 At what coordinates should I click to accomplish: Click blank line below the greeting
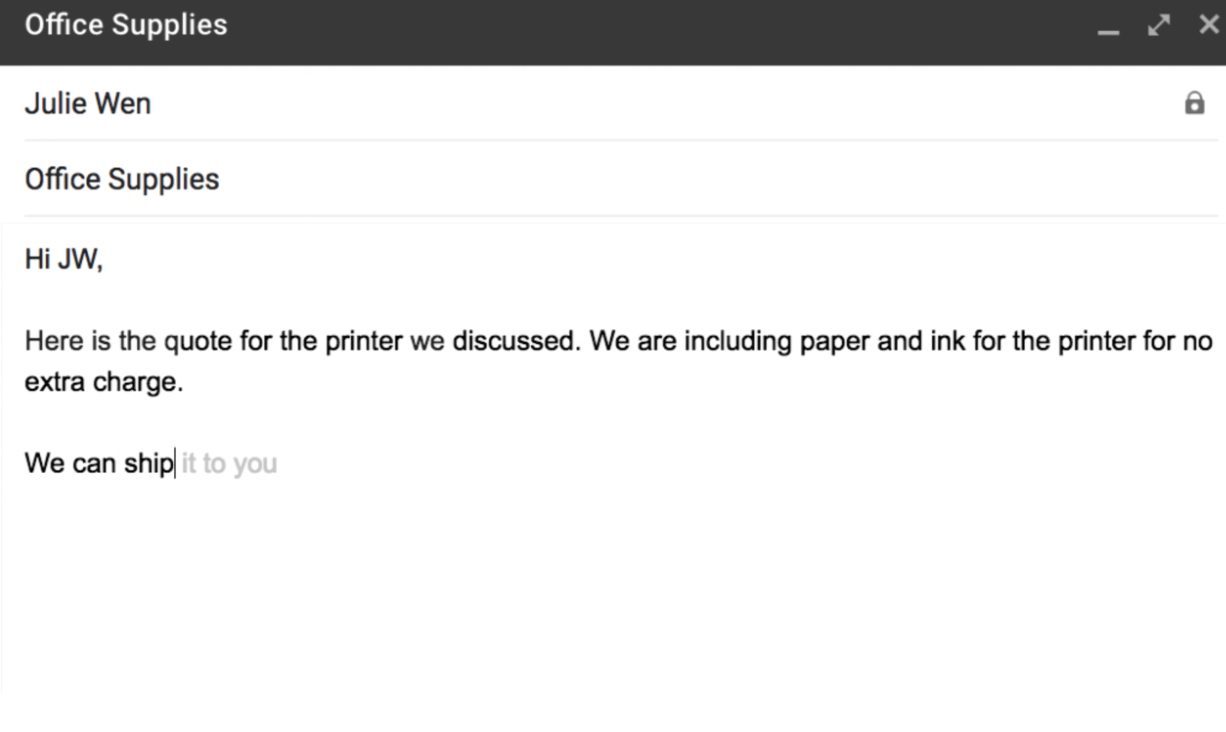(x=300, y=300)
